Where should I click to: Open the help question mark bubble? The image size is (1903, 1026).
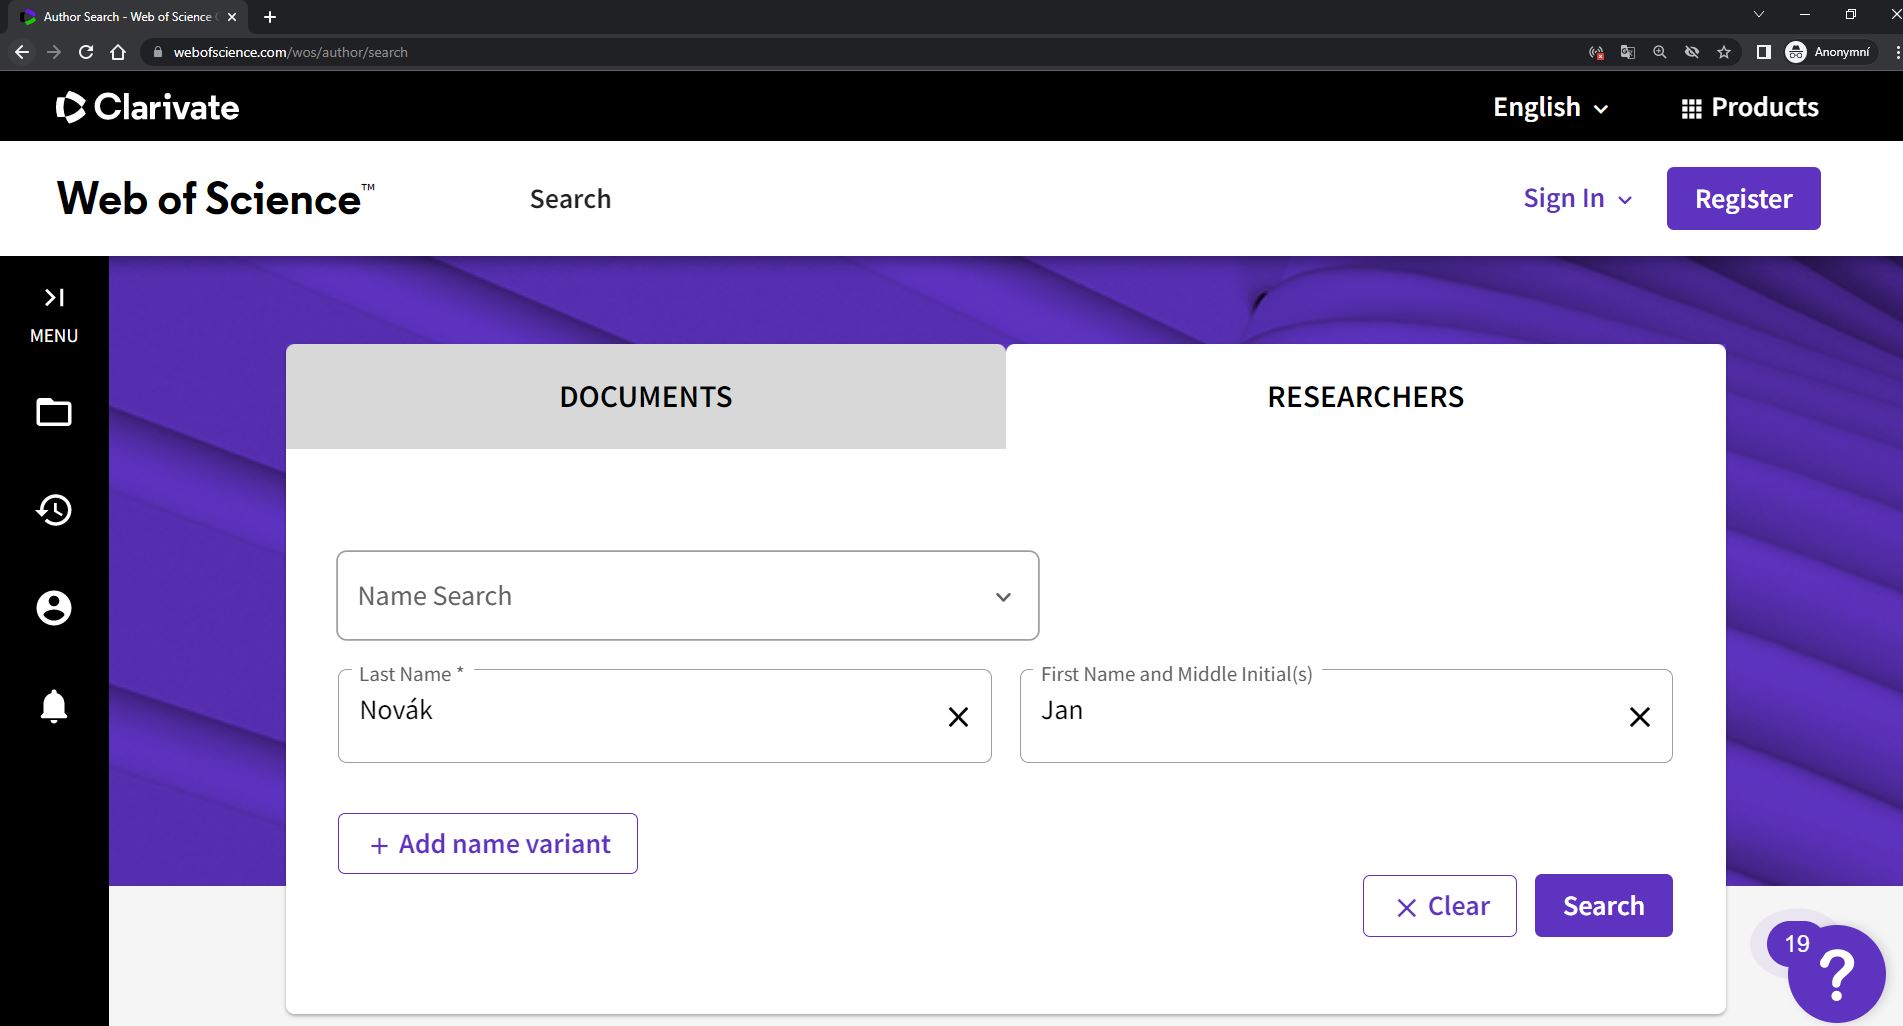[x=1836, y=974]
